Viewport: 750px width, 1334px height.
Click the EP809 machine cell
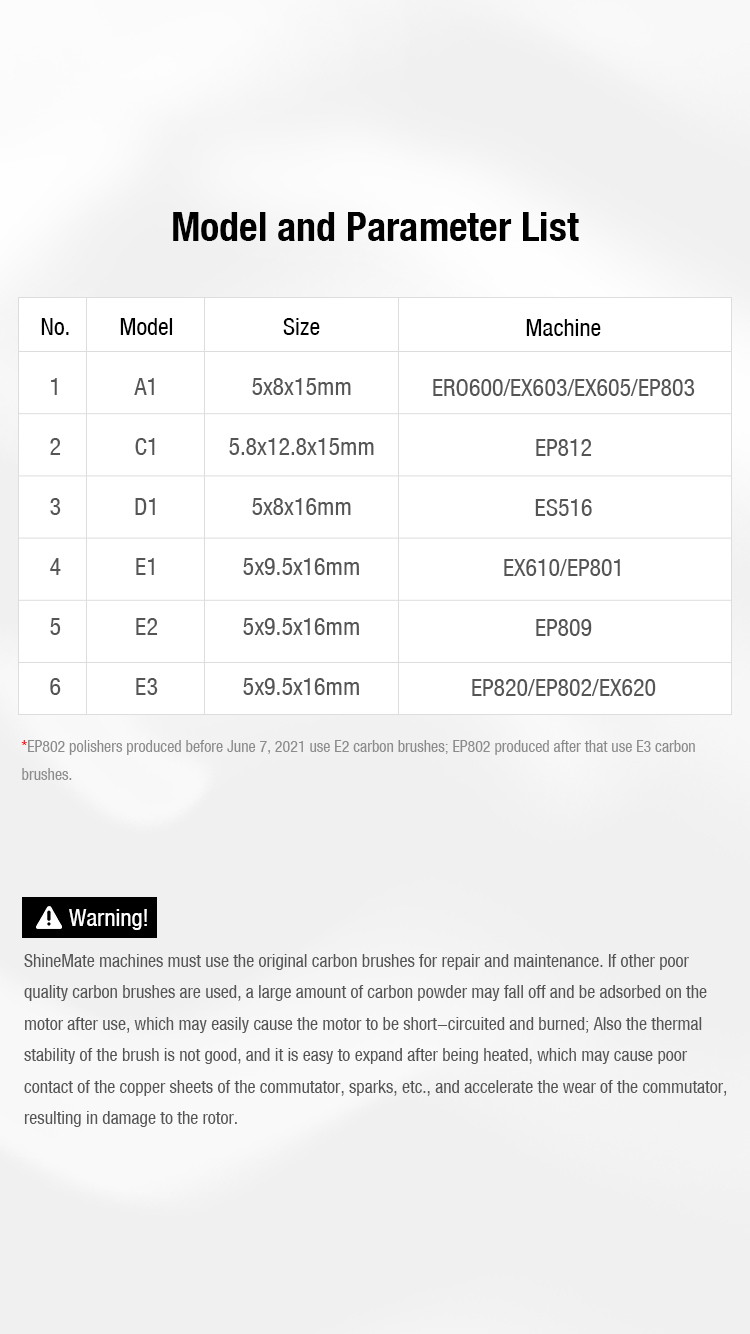tap(564, 628)
